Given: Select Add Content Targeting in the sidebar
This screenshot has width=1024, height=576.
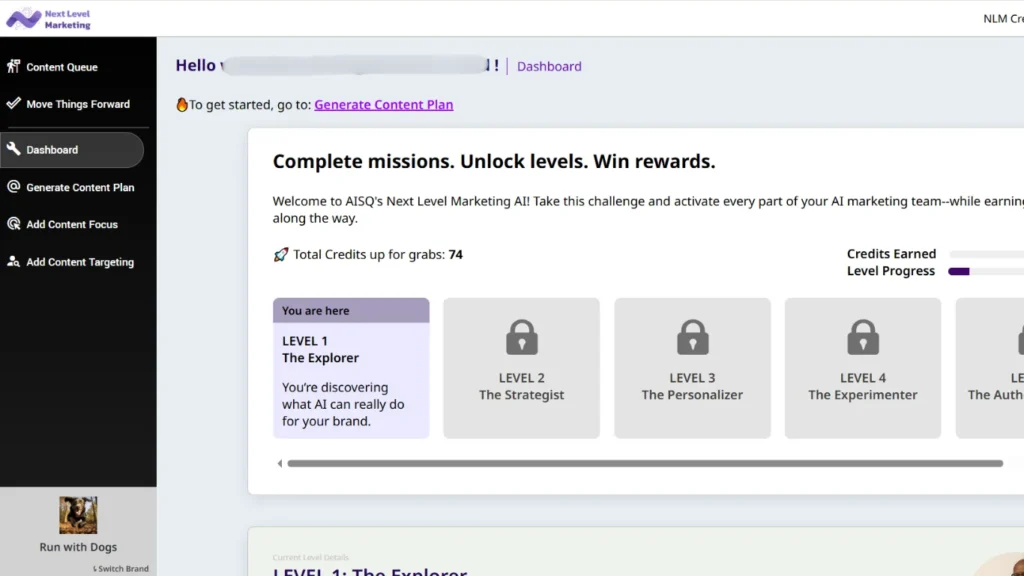Looking at the screenshot, I should click(x=80, y=262).
